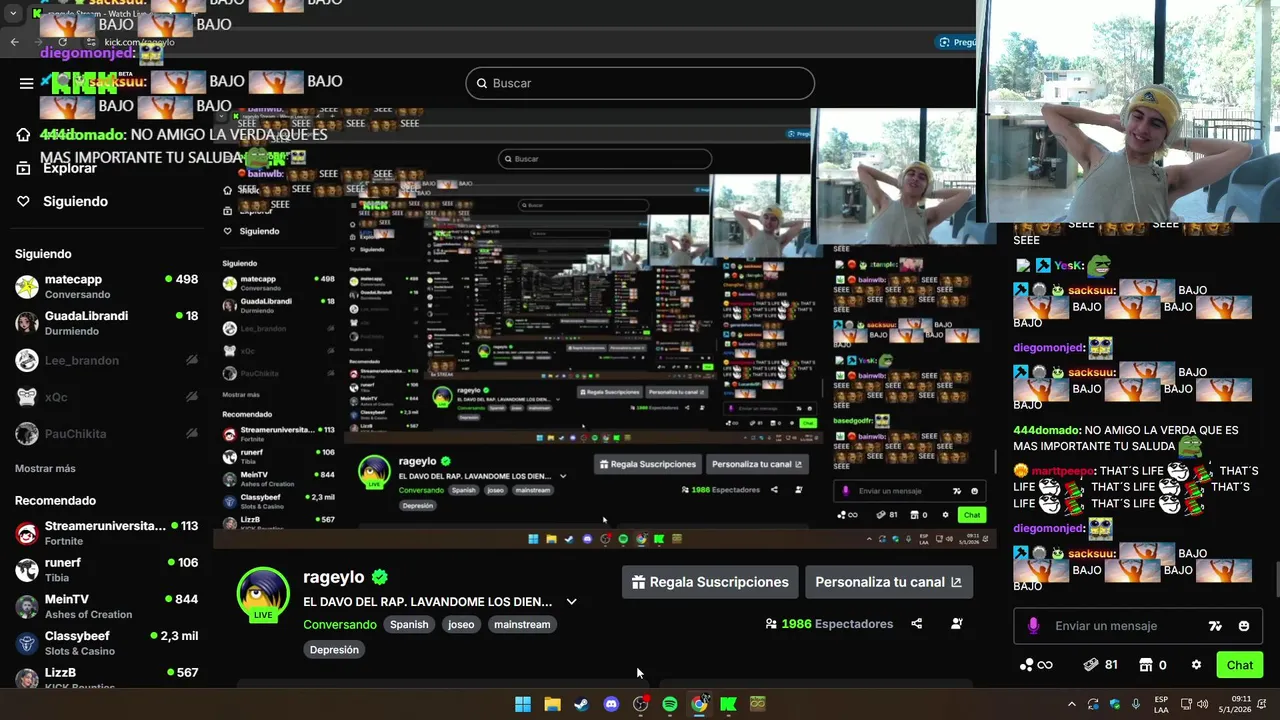The image size is (1280, 720).
Task: Show hidden system tray icons chevron
Action: (1072, 704)
